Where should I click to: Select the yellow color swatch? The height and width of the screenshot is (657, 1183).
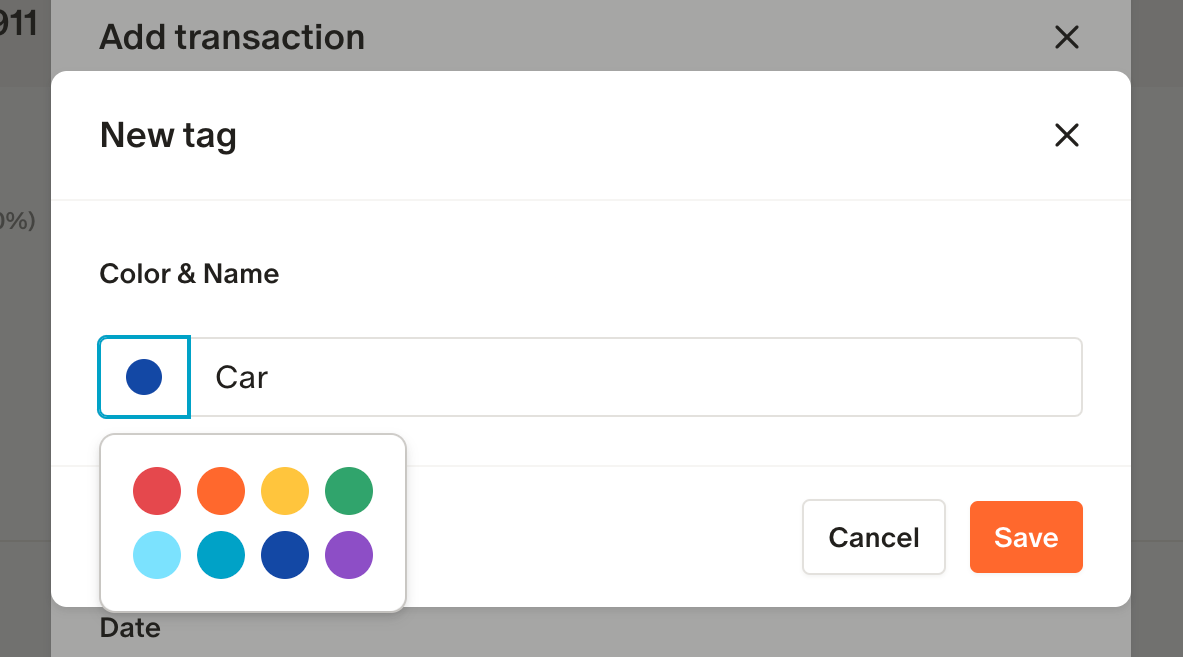[x=285, y=491]
